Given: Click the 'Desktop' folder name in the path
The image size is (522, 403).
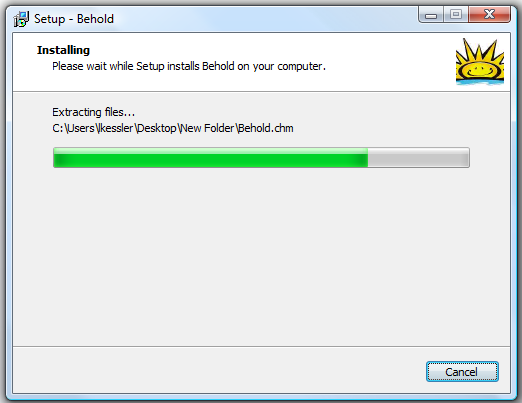Looking at the screenshot, I should coord(157,128).
